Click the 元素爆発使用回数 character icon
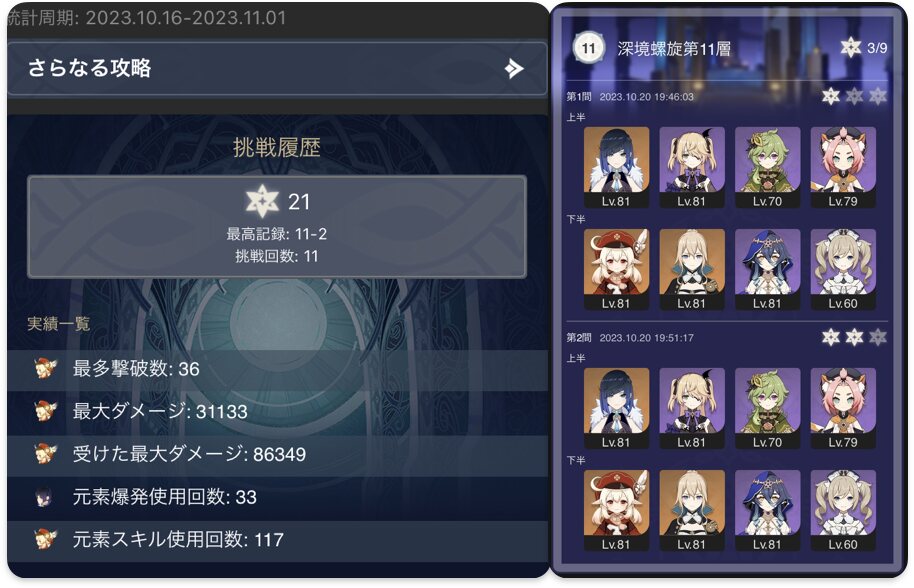Image resolution: width=914 pixels, height=588 pixels. click(44, 497)
